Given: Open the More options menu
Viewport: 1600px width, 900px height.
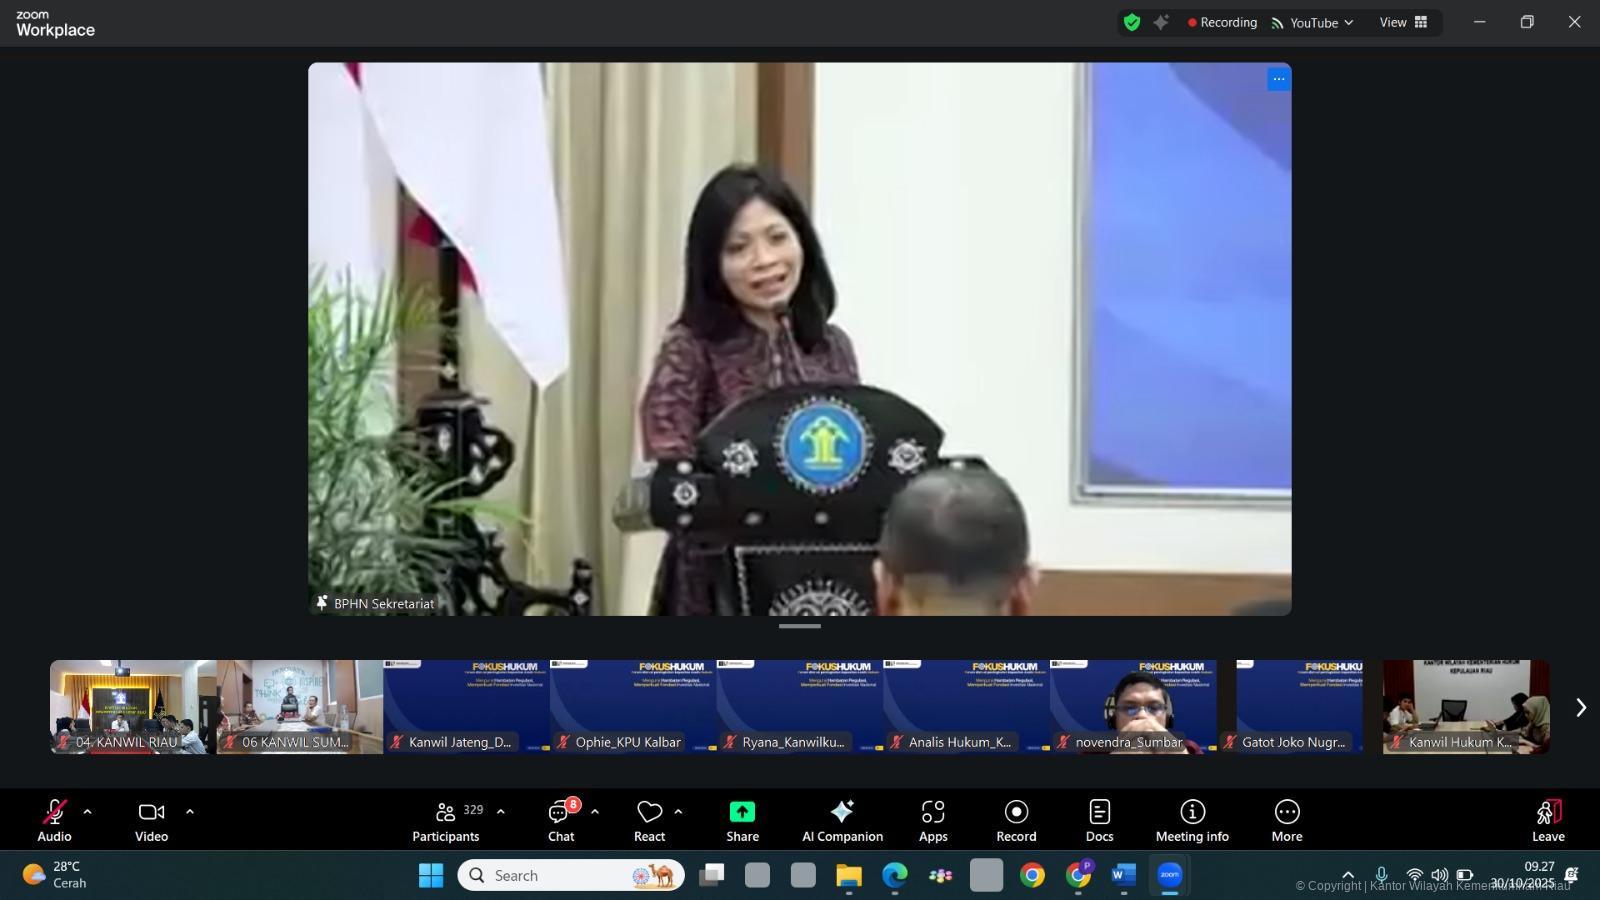Looking at the screenshot, I should tap(1287, 820).
